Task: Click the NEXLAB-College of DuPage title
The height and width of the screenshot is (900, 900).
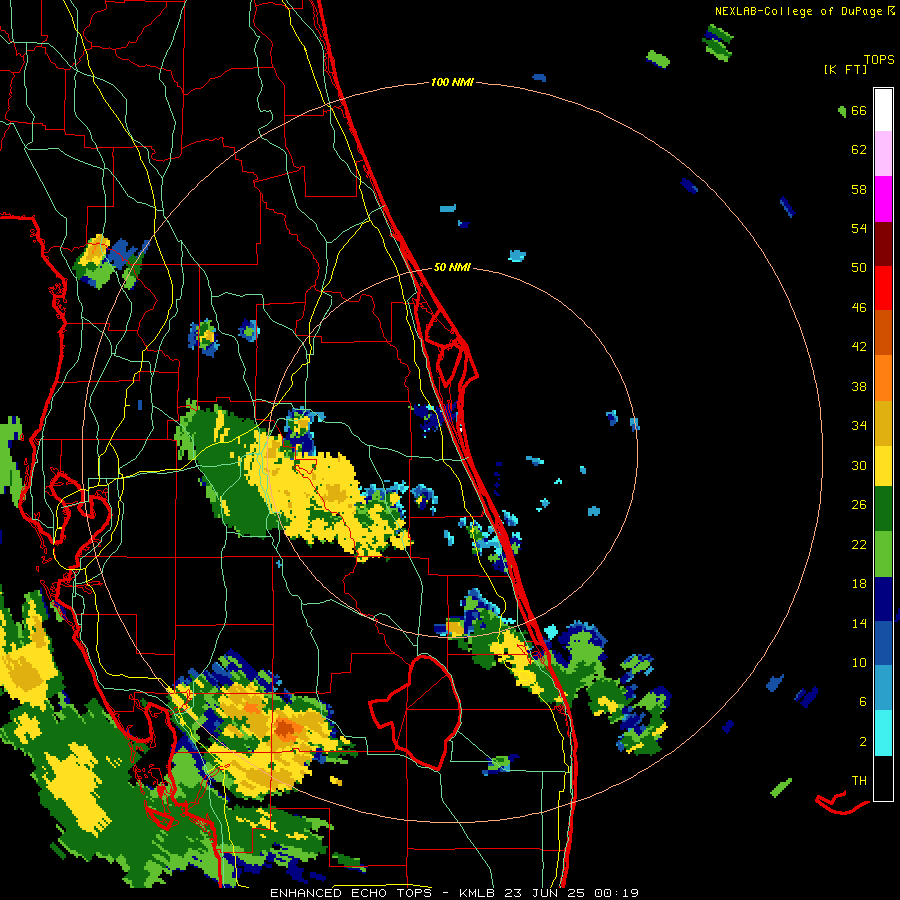Action: coord(800,11)
